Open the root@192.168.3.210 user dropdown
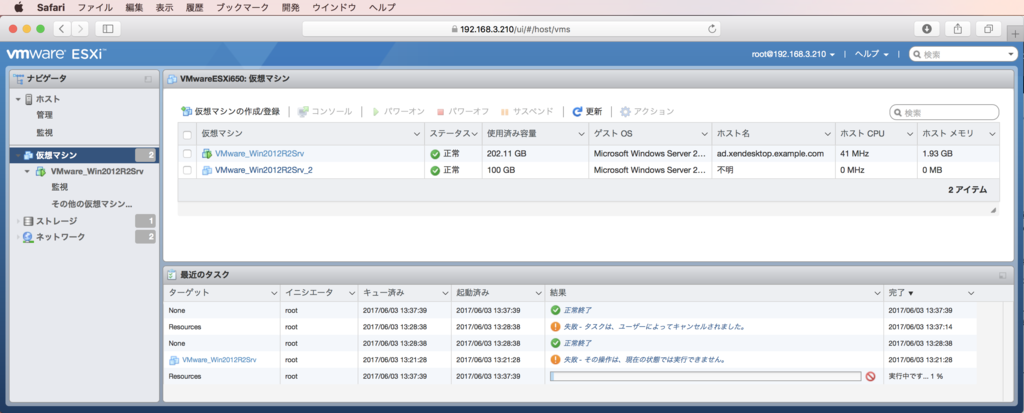The width and height of the screenshot is (1024, 413). (793, 54)
